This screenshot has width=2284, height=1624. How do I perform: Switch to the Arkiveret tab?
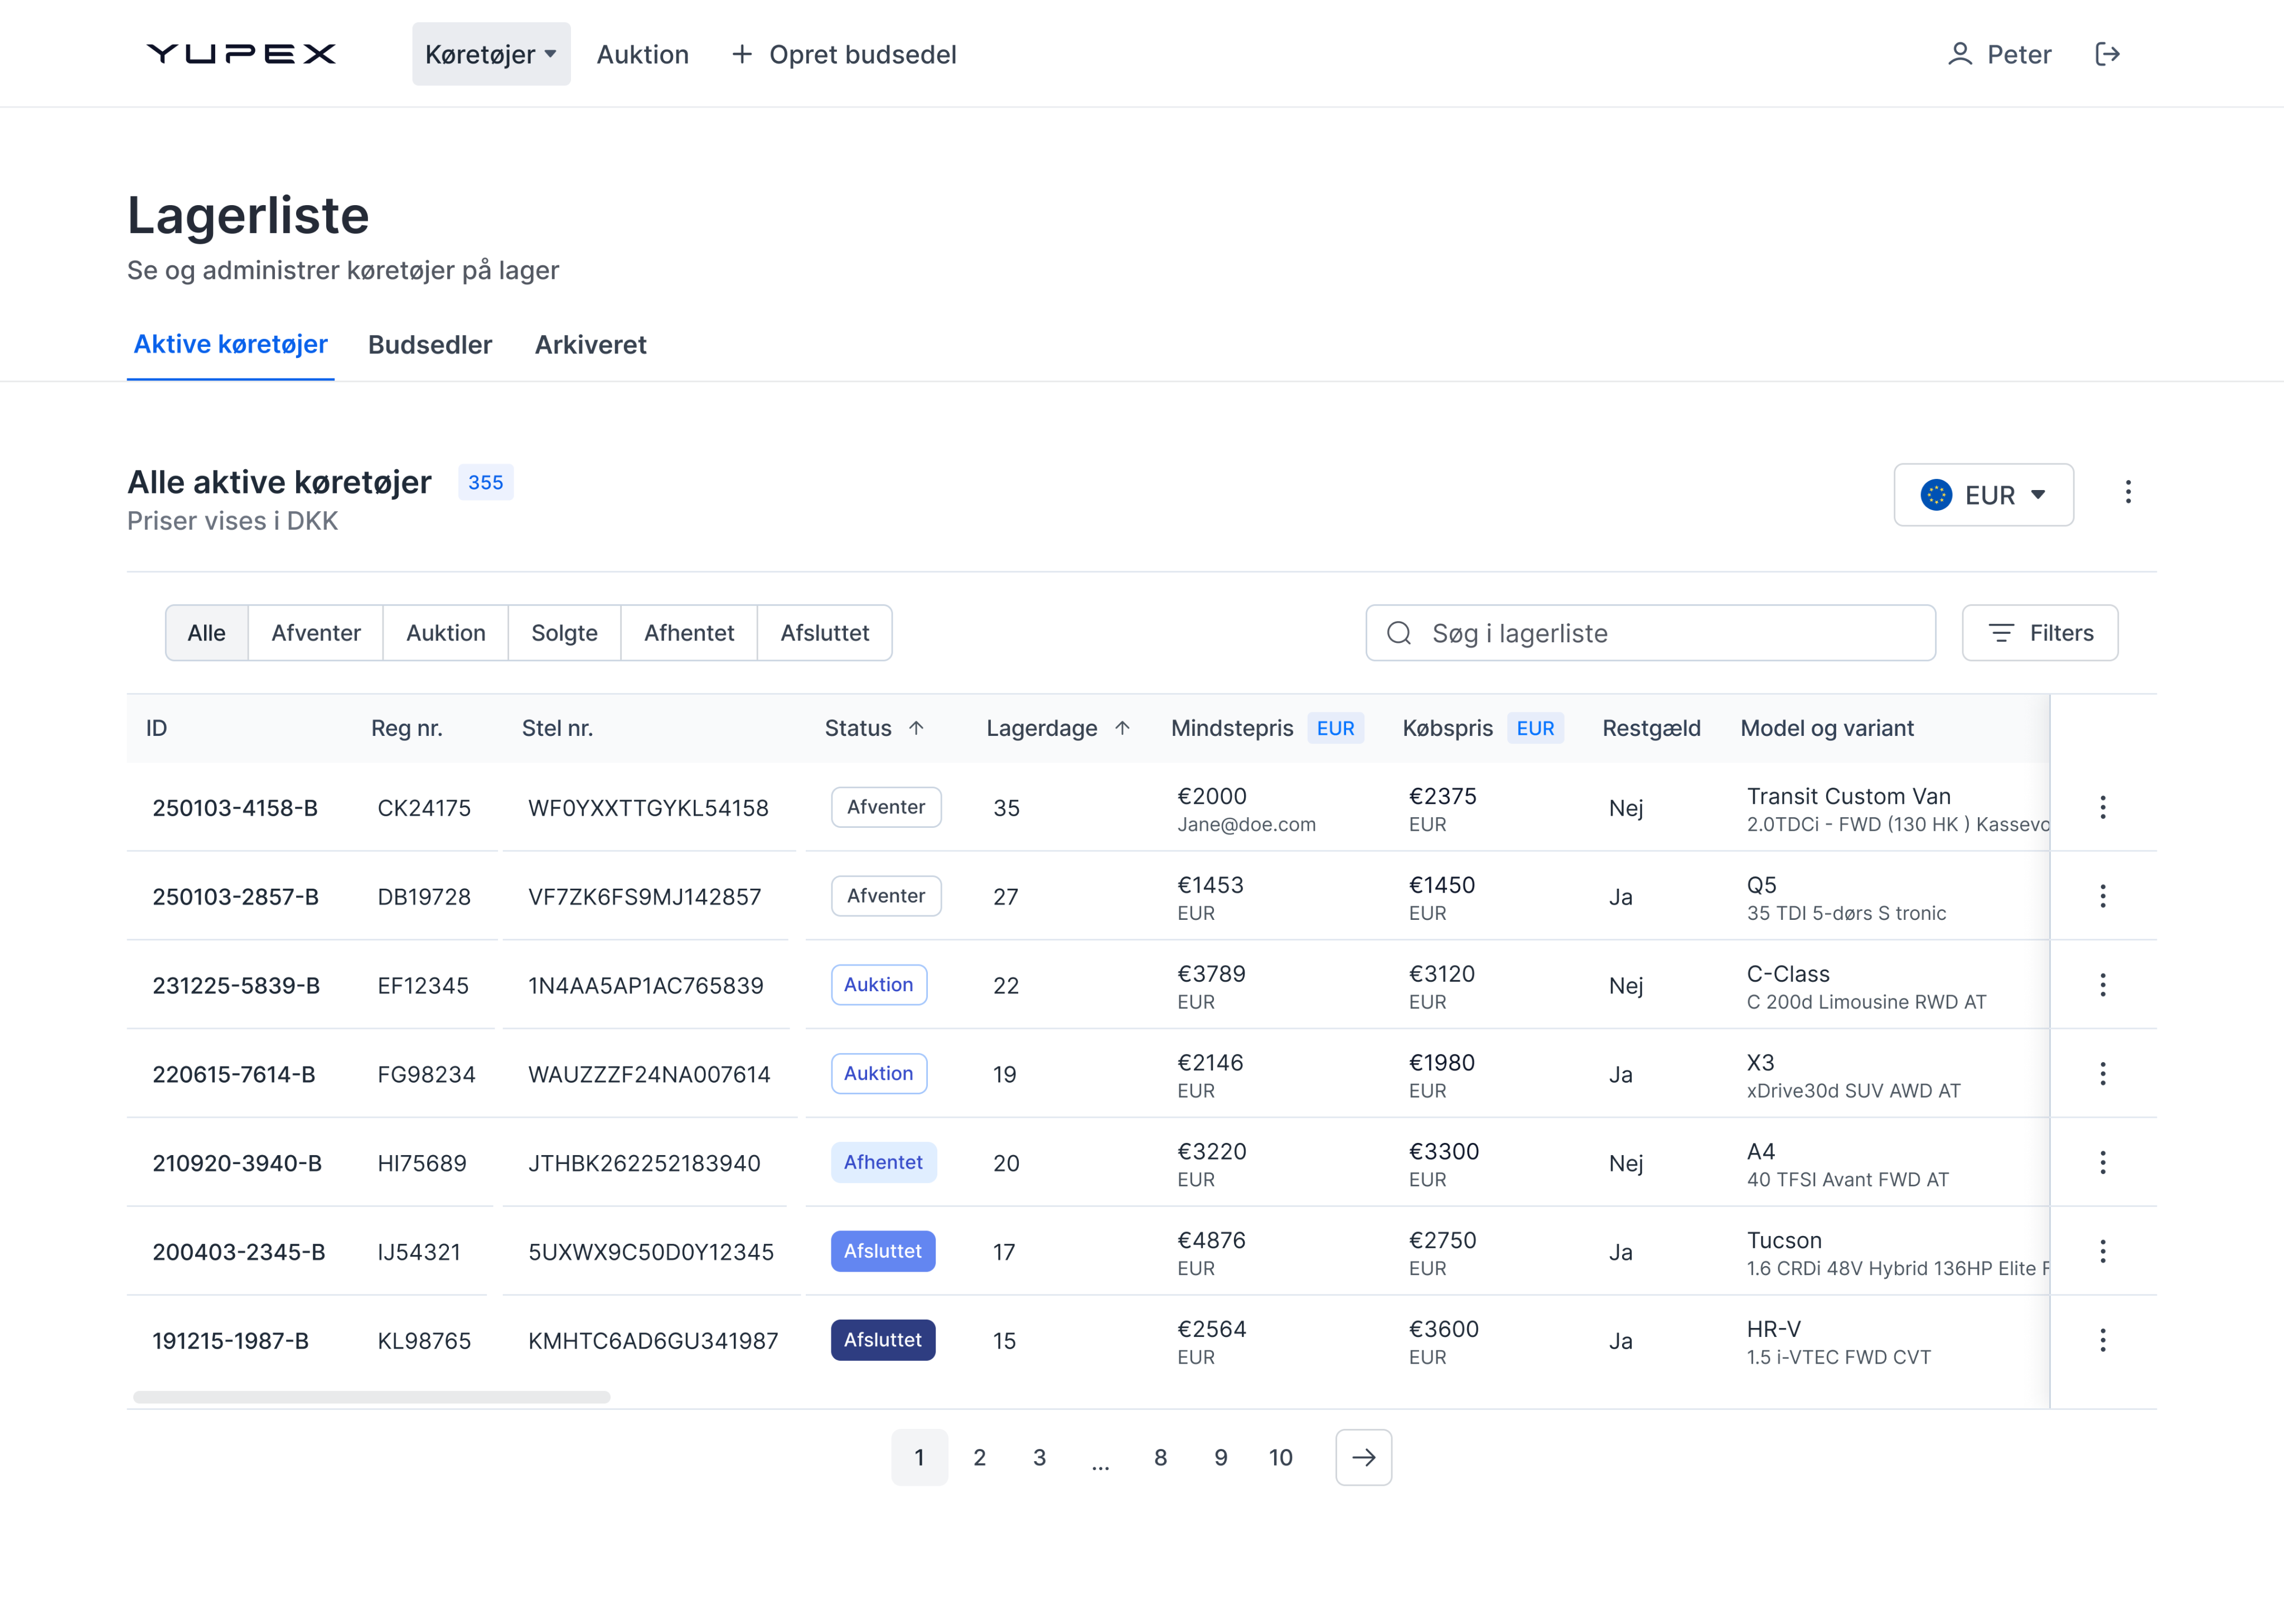pos(590,345)
